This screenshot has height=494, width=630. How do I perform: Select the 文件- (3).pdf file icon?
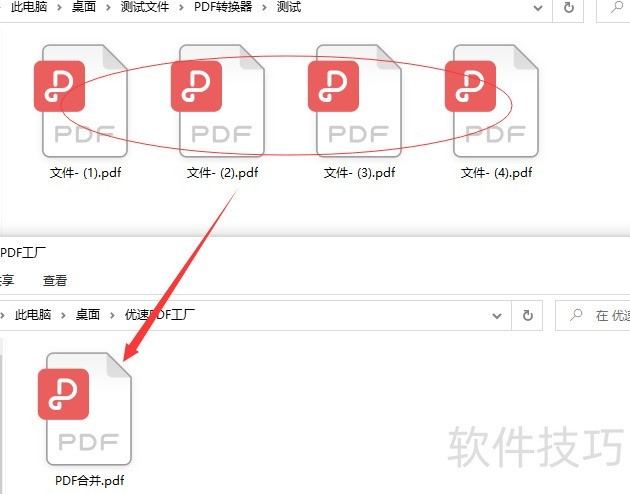tap(355, 100)
